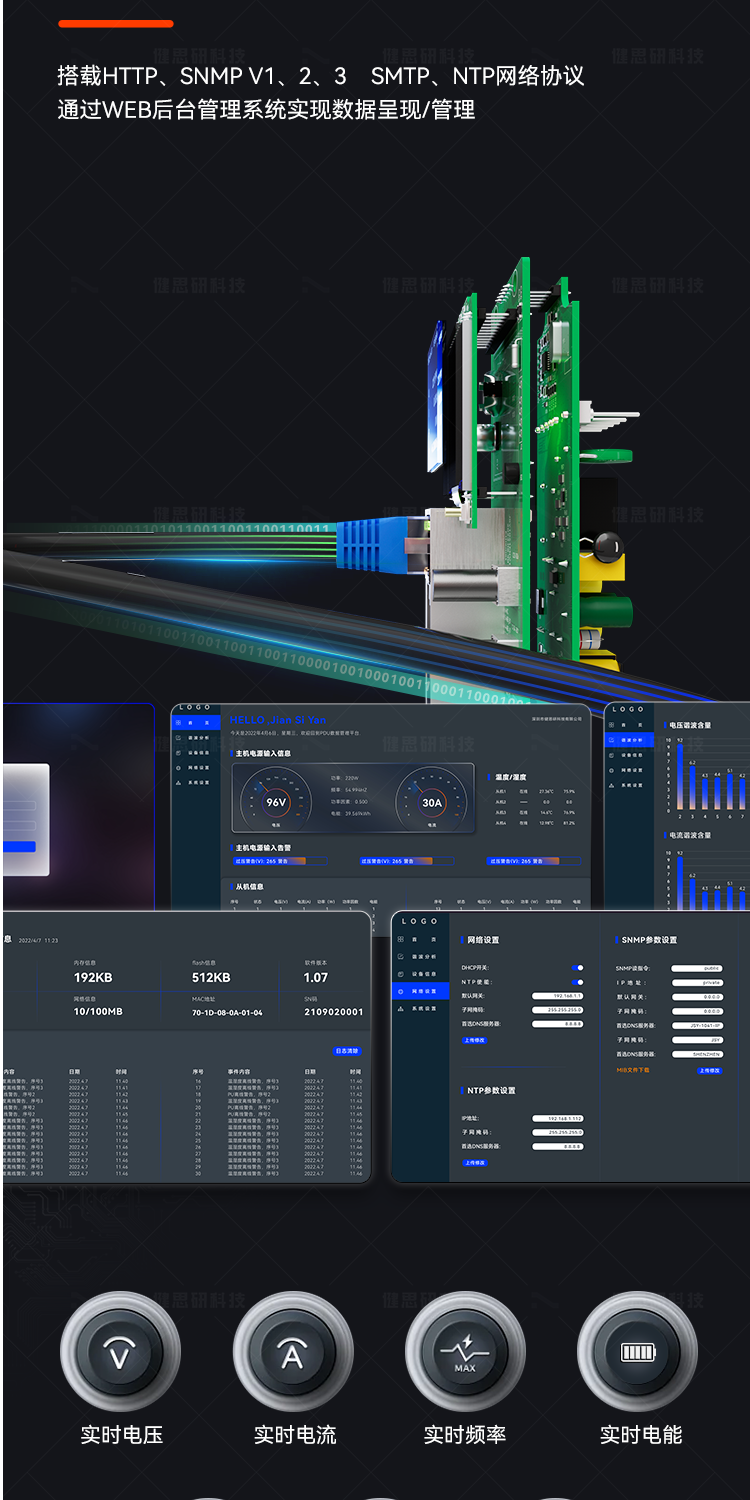The image size is (750, 1500).
Task: Click the 实时电流 ammeter icon
Action: (292, 1354)
